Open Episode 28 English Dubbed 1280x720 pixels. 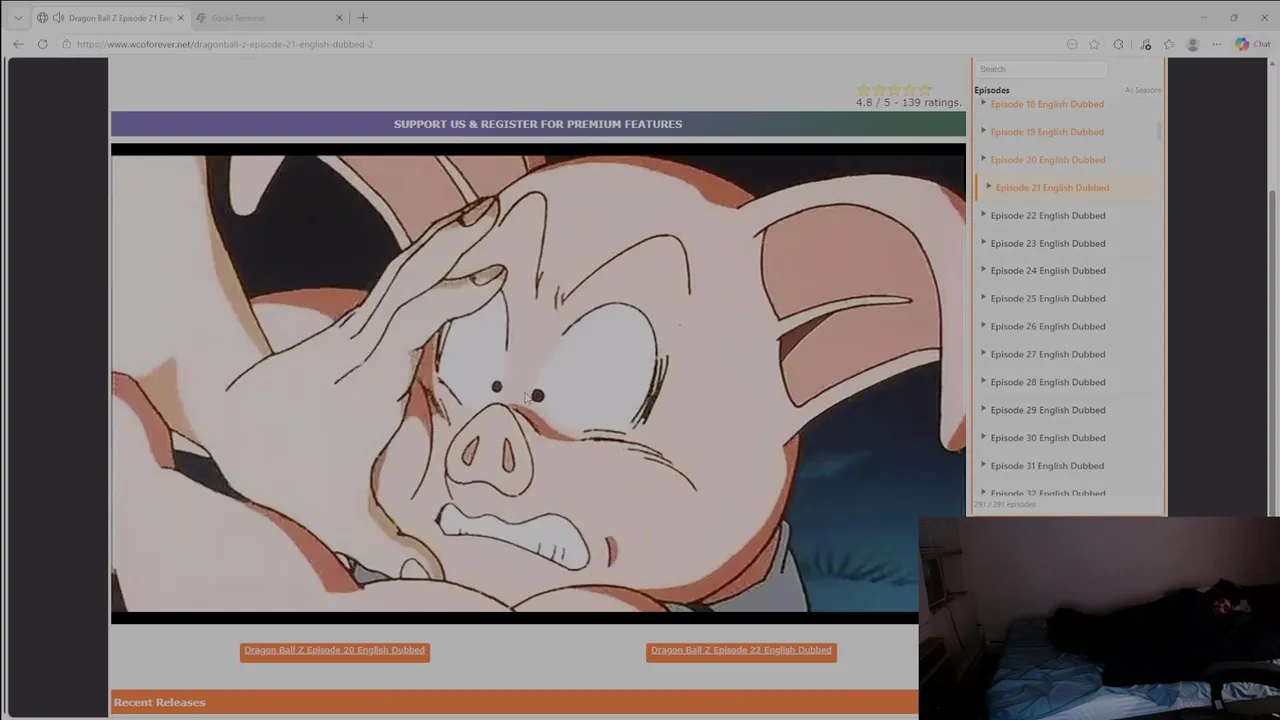[1048, 383]
